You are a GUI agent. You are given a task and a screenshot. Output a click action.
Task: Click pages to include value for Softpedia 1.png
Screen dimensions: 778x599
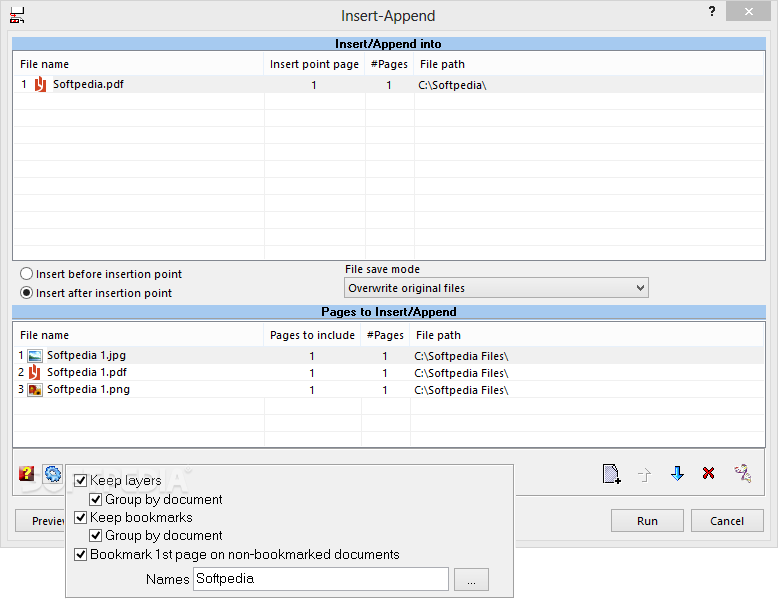point(312,391)
